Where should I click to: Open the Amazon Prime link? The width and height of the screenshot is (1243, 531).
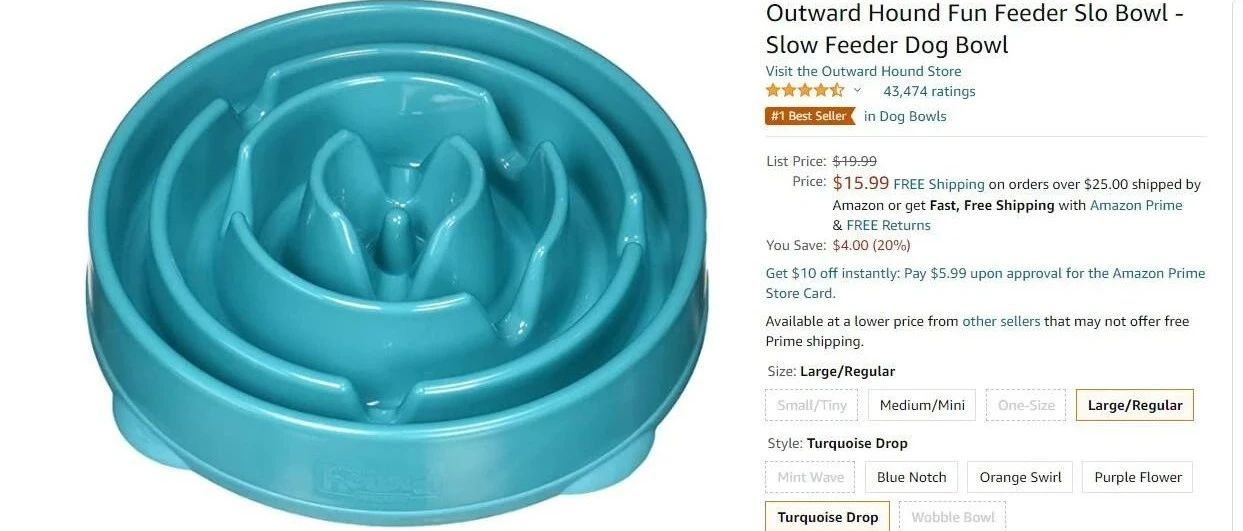[1136, 205]
